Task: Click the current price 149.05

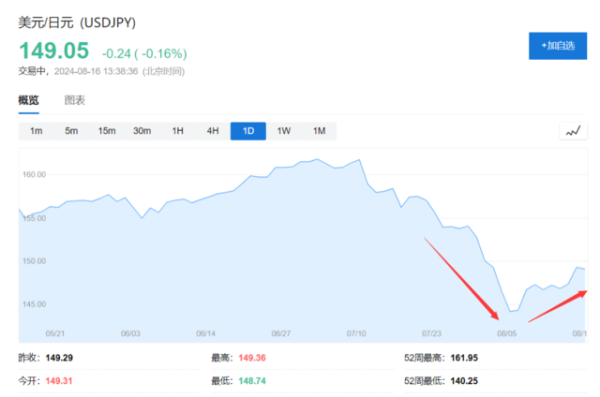Action: (54, 51)
